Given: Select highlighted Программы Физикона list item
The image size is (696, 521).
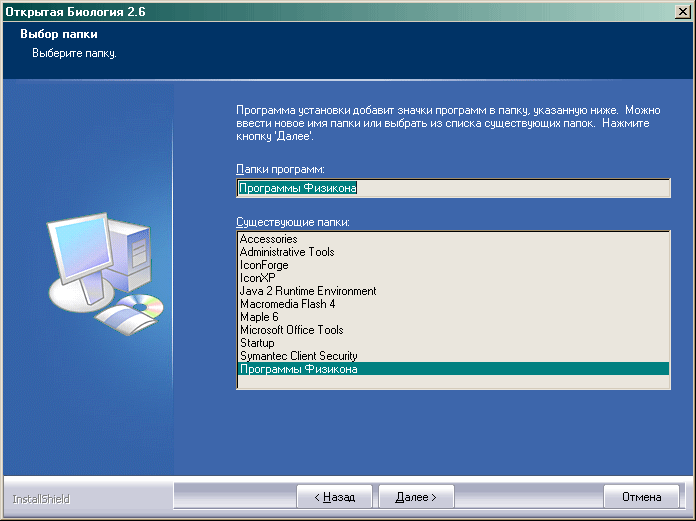Looking at the screenshot, I should pos(298,369).
